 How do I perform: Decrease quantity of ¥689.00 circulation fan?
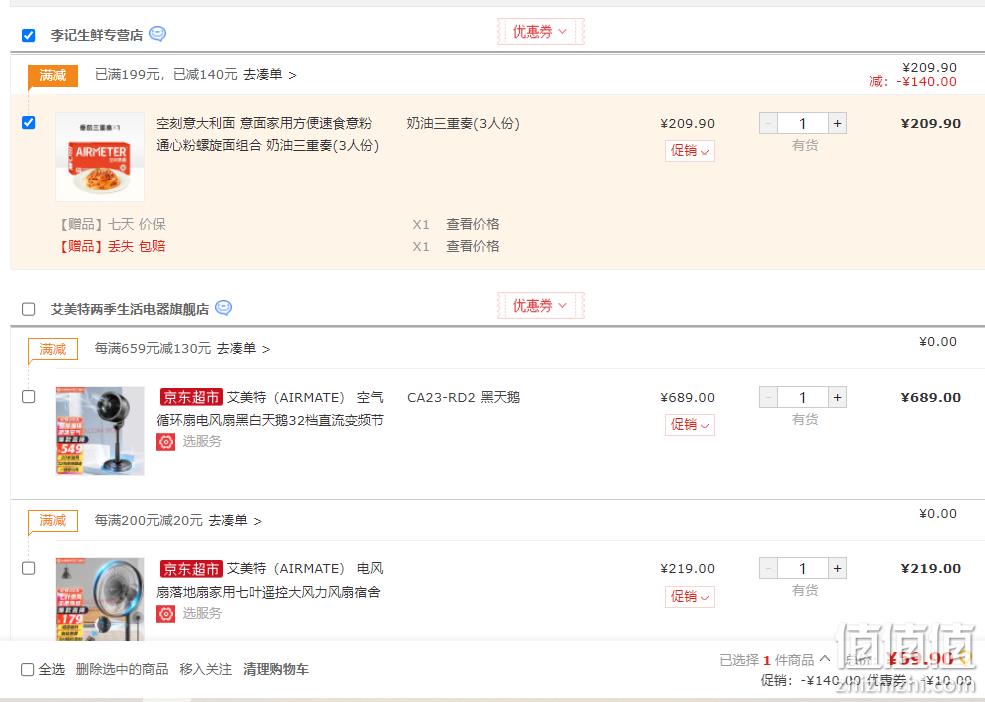[768, 397]
